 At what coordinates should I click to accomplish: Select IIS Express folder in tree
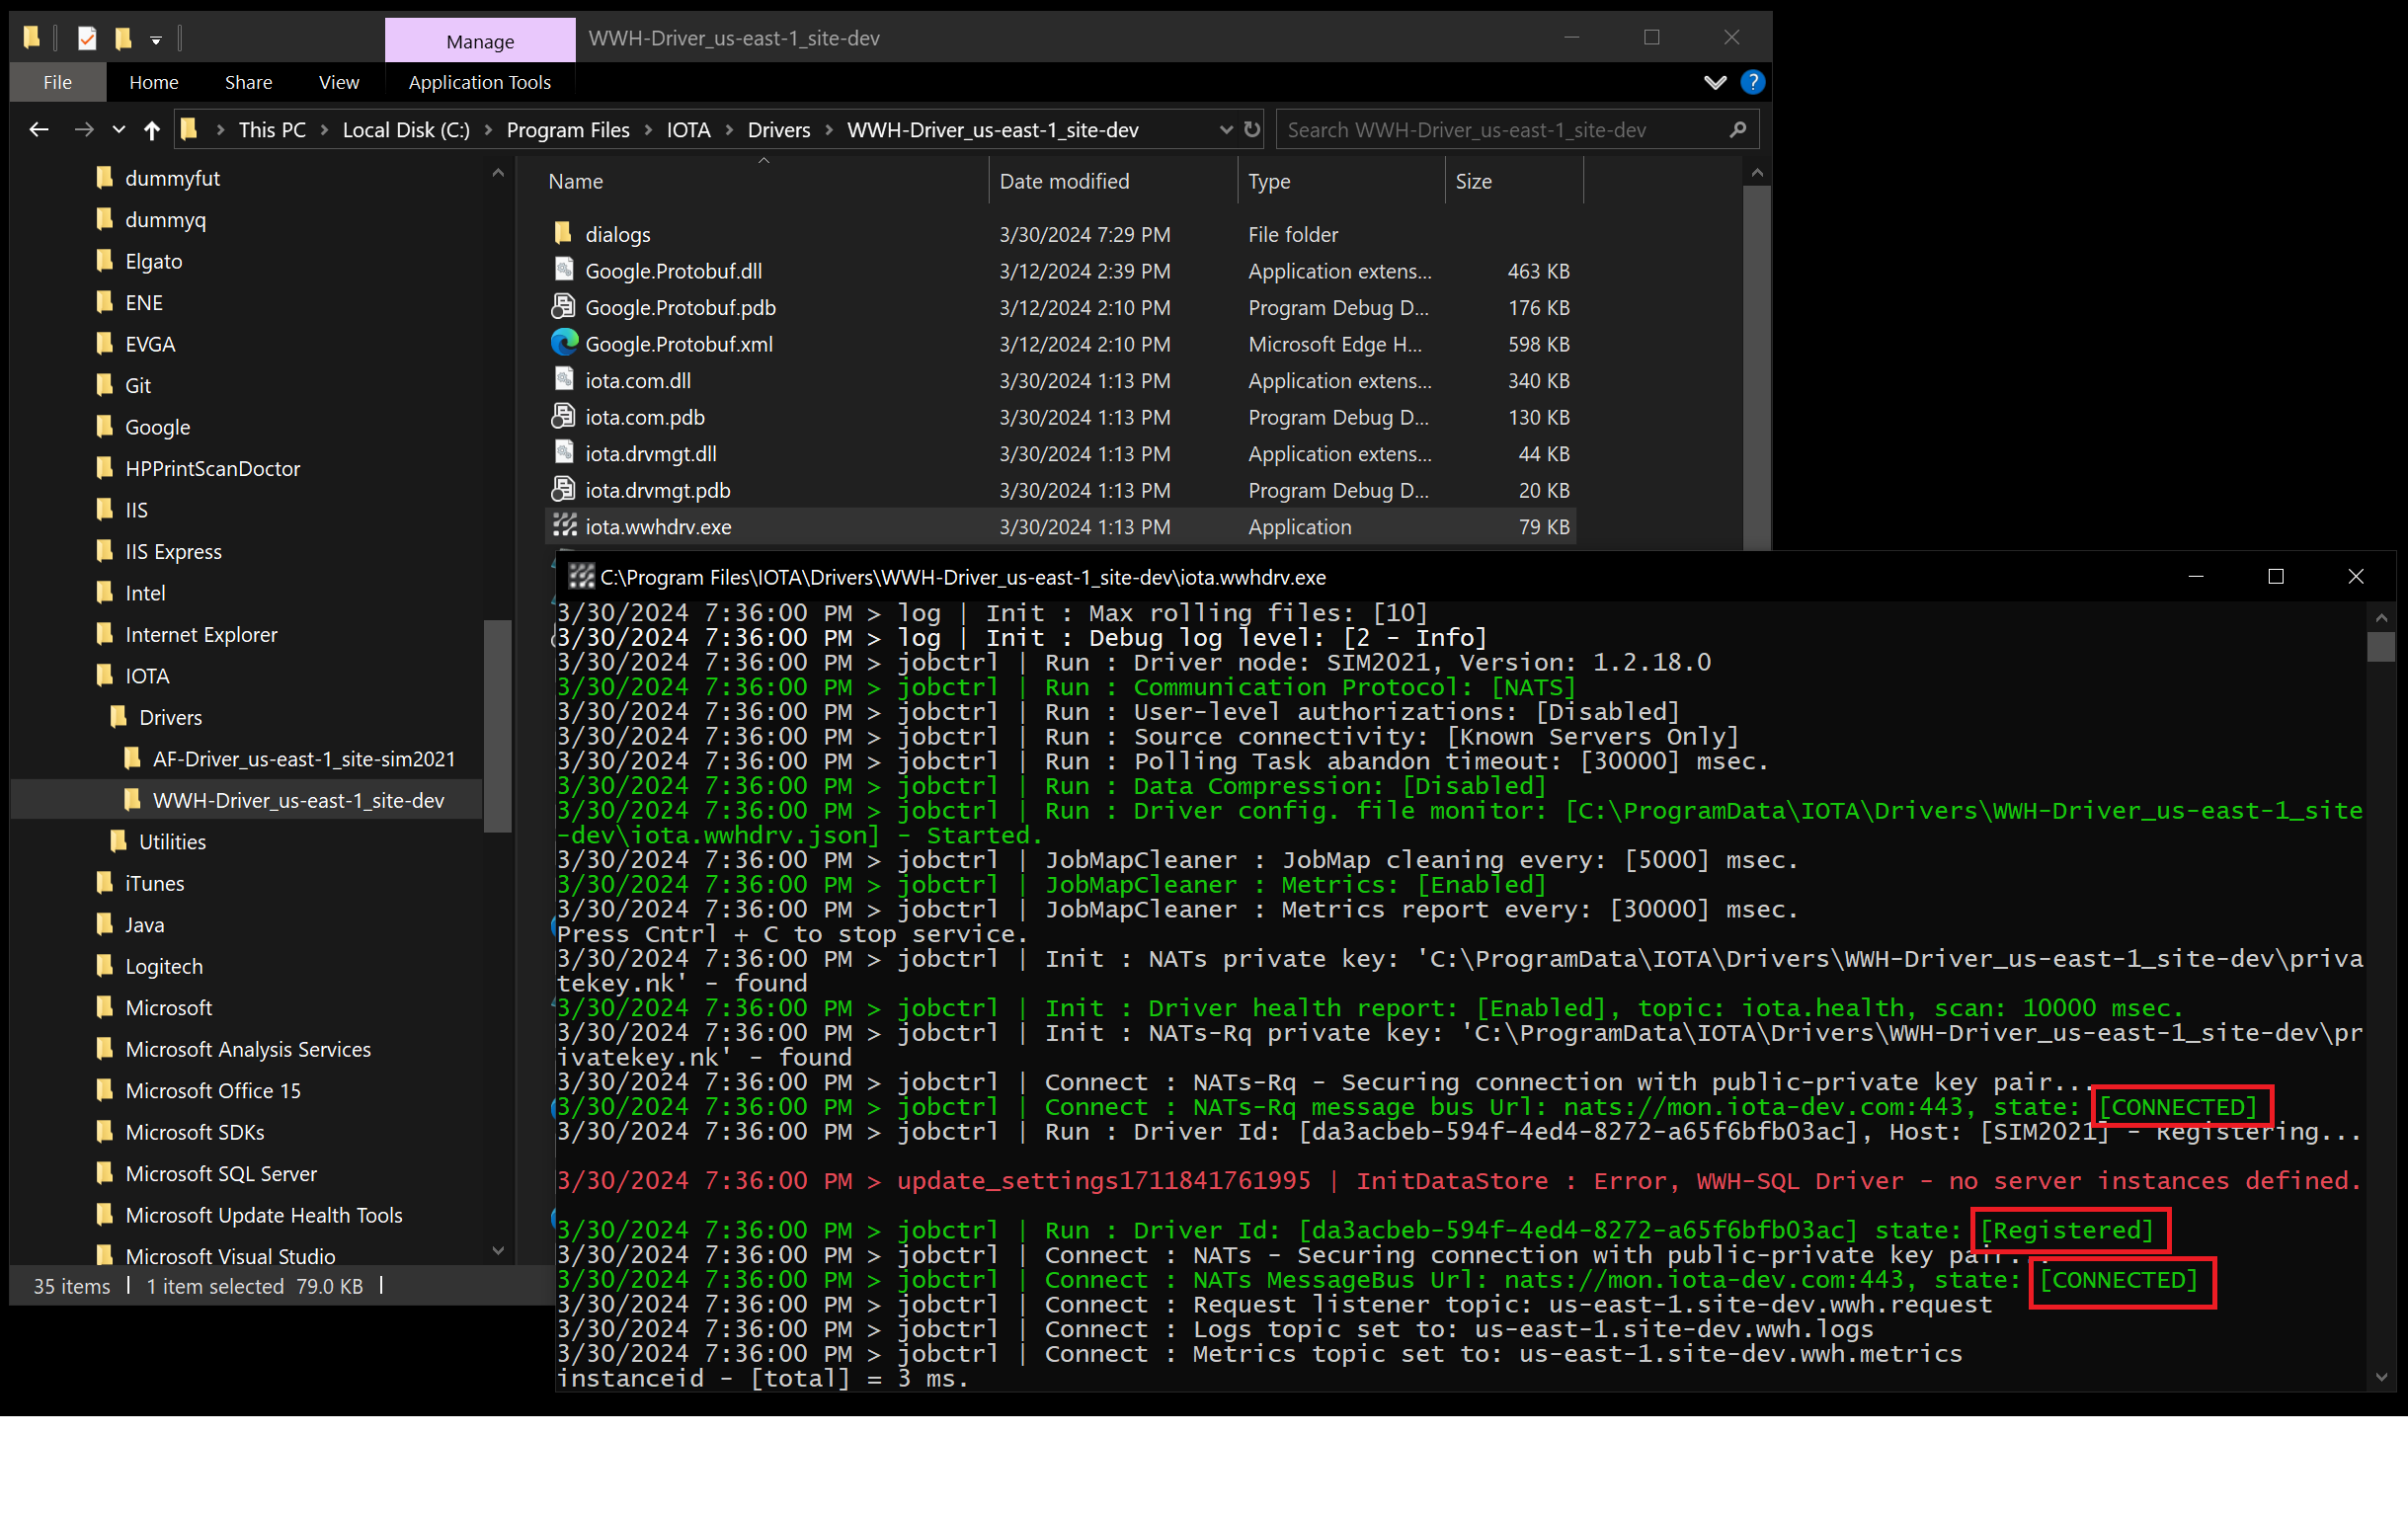click(172, 551)
